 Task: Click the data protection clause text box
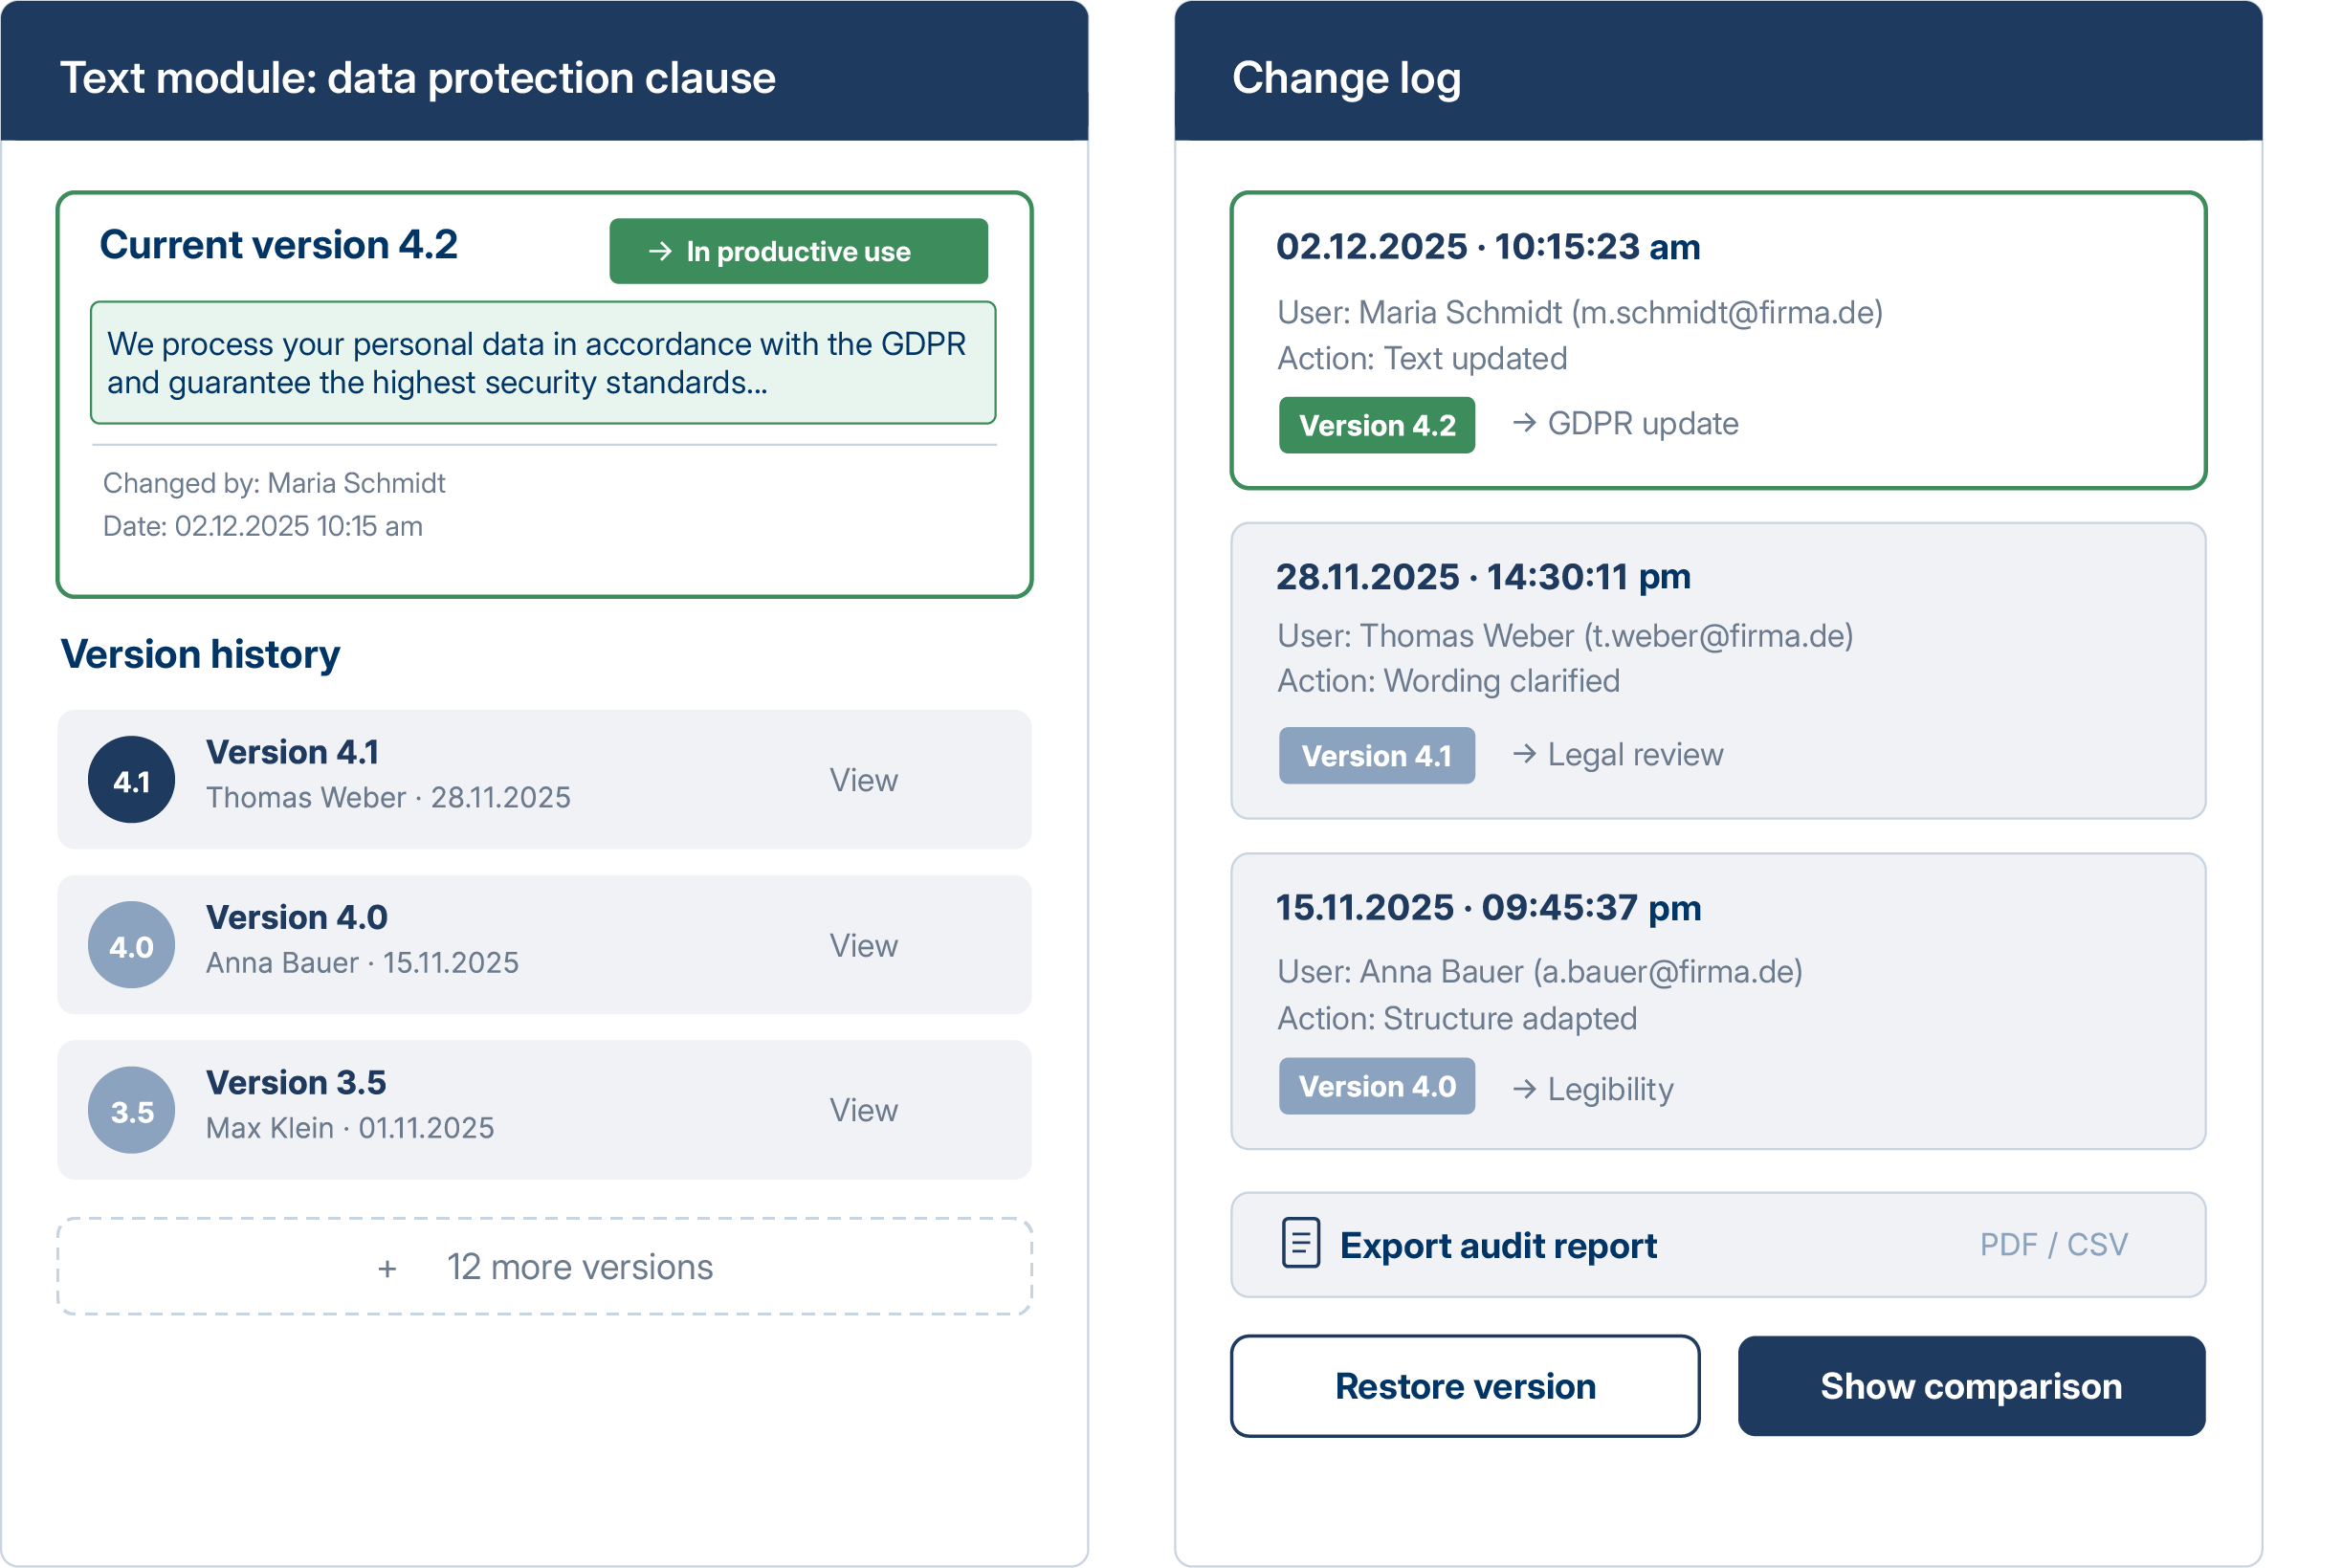(543, 363)
